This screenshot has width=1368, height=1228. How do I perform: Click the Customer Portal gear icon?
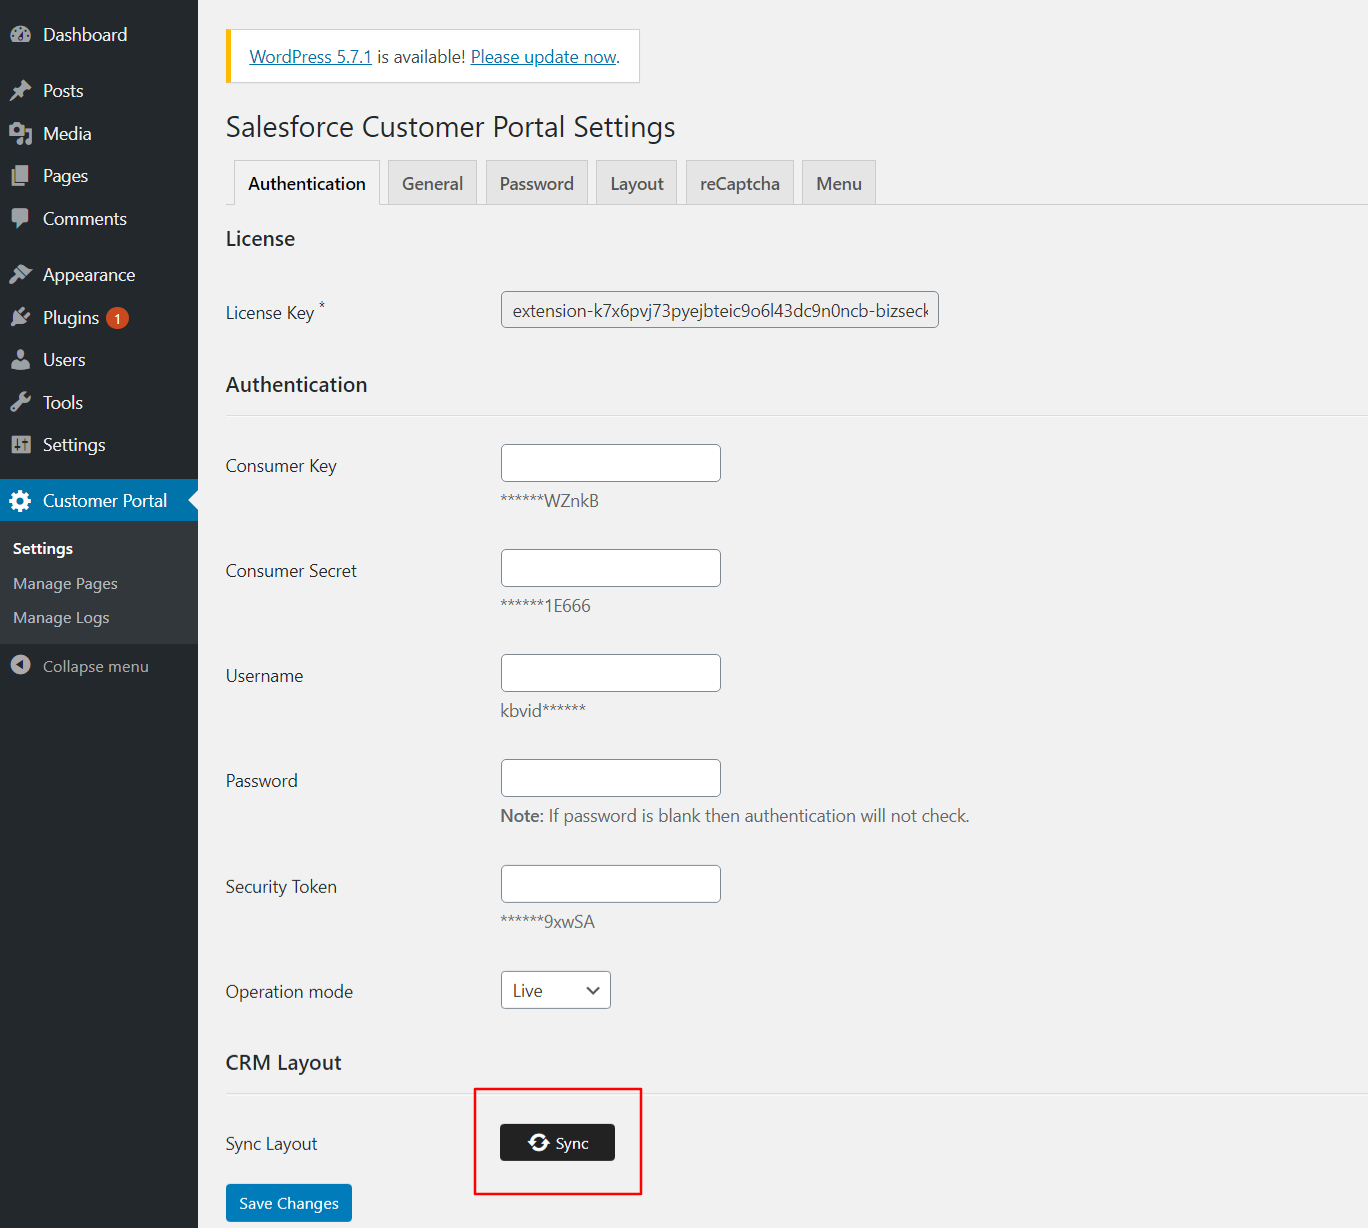tap(20, 501)
